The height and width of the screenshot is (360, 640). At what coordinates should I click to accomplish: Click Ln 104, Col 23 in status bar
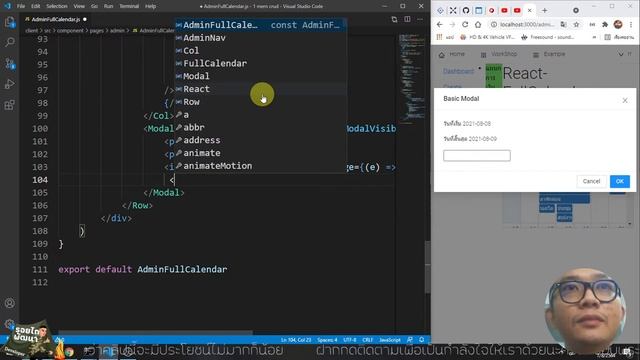(x=296, y=340)
